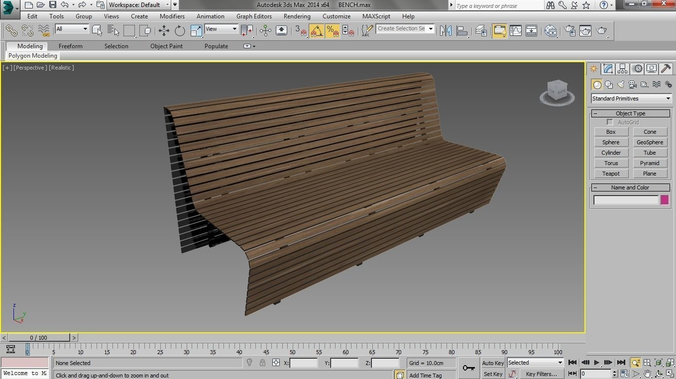Click the Select and Manipulate icon
This screenshot has height=379, width=676.
coord(265,31)
